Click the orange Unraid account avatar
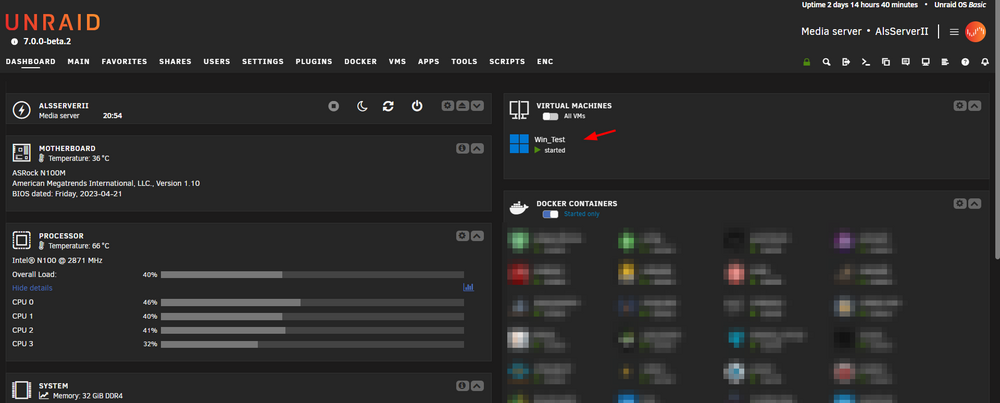Viewport: 1000px width, 403px height. click(975, 31)
